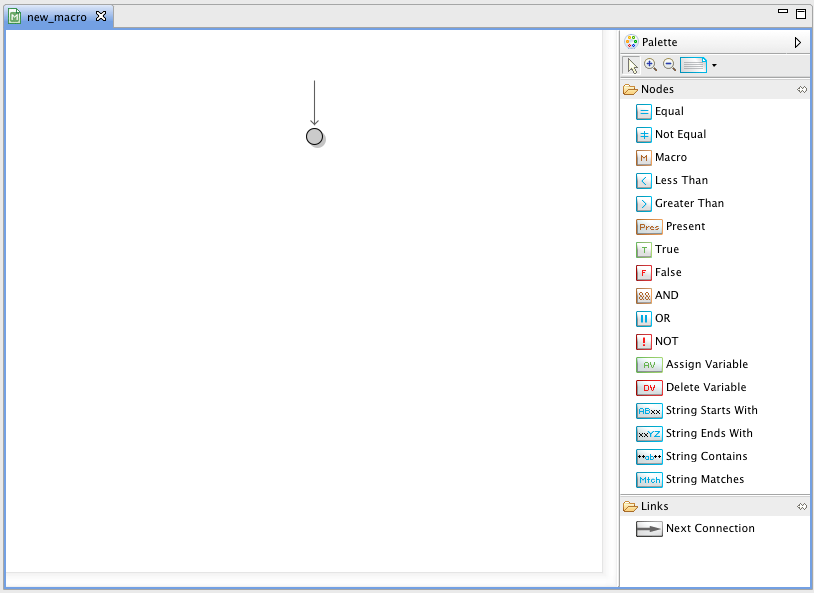Hide the Palette with triangle arrow
Image resolution: width=814 pixels, height=593 pixels.
tap(797, 43)
